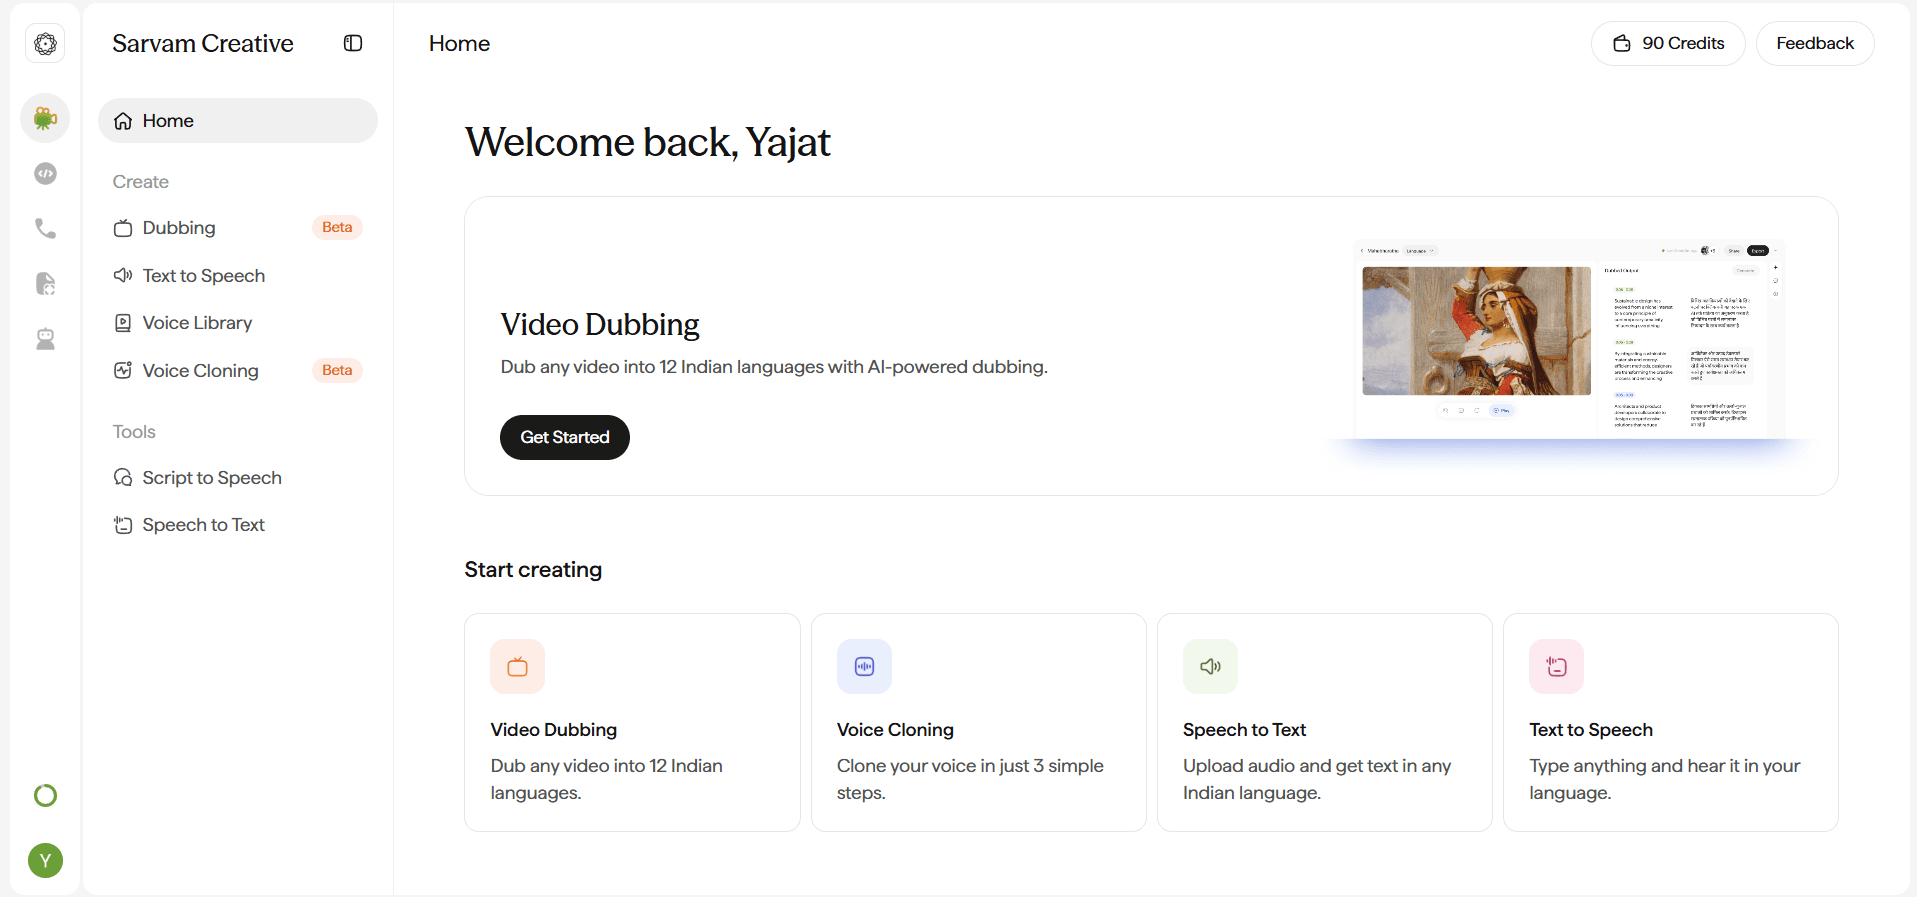Click the Sarvam logo icon at top of rail
This screenshot has width=1917, height=897.
(45, 44)
